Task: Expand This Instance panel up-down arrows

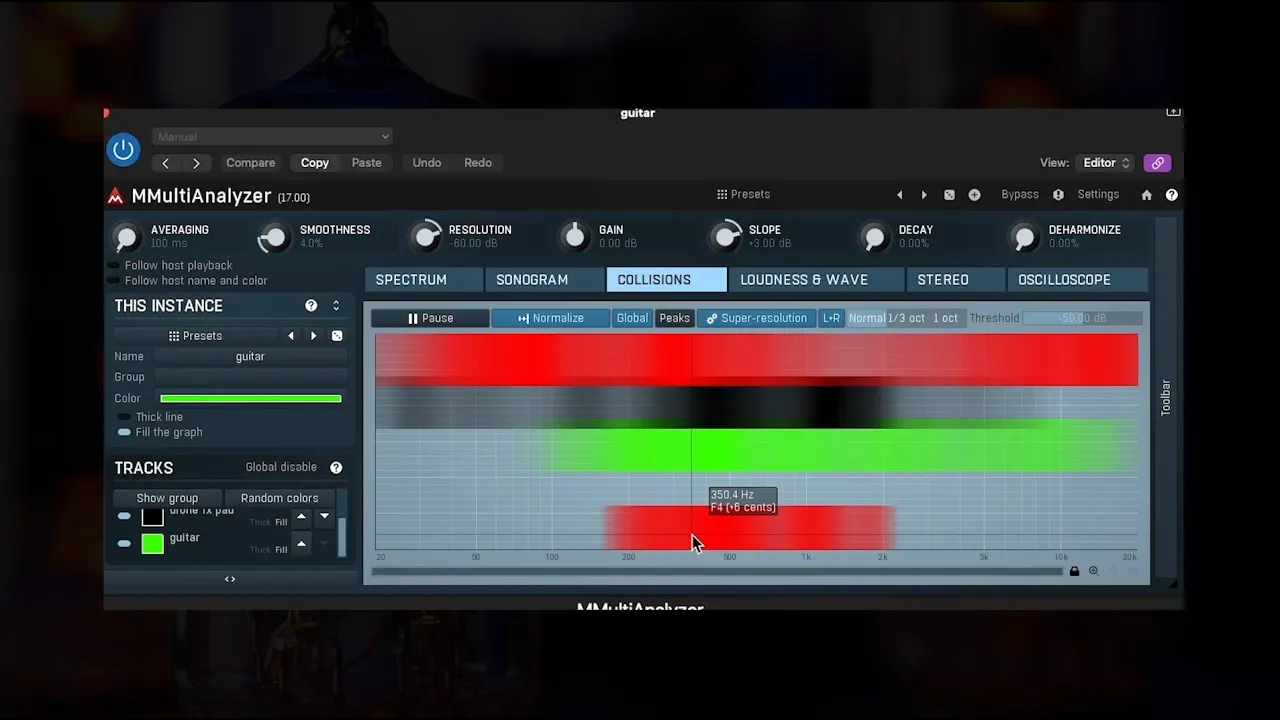Action: [336, 306]
